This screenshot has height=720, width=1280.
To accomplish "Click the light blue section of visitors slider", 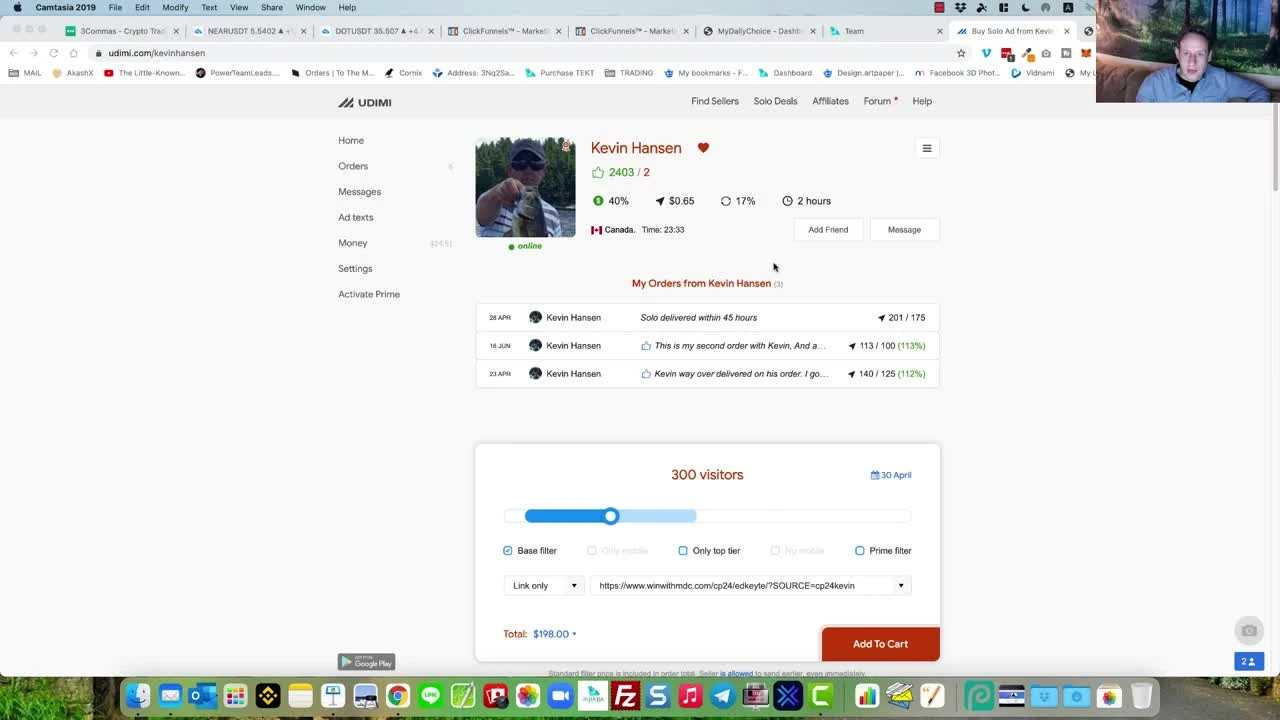I will point(657,516).
